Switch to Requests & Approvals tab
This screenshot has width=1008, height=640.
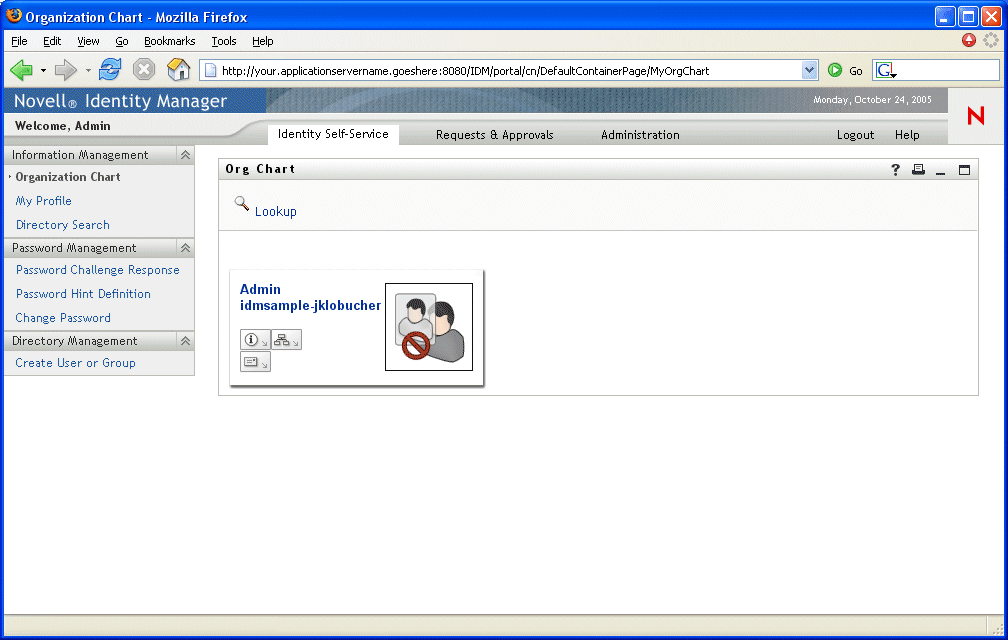point(494,135)
